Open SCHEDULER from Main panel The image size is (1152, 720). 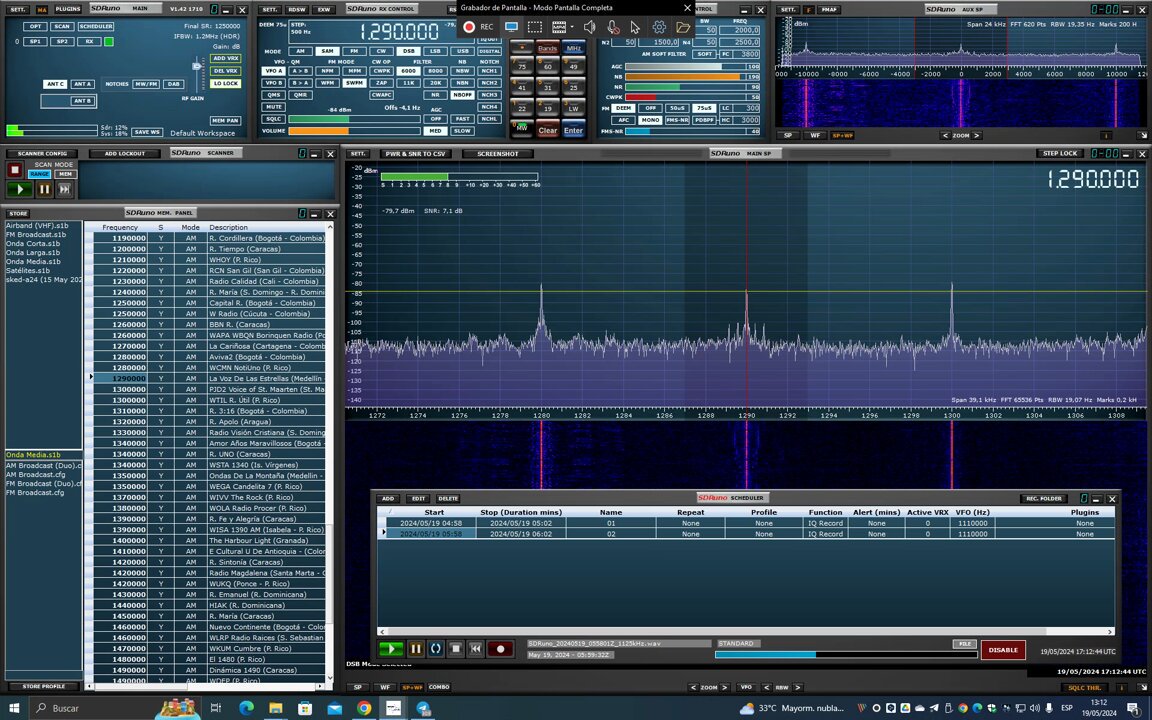96,26
